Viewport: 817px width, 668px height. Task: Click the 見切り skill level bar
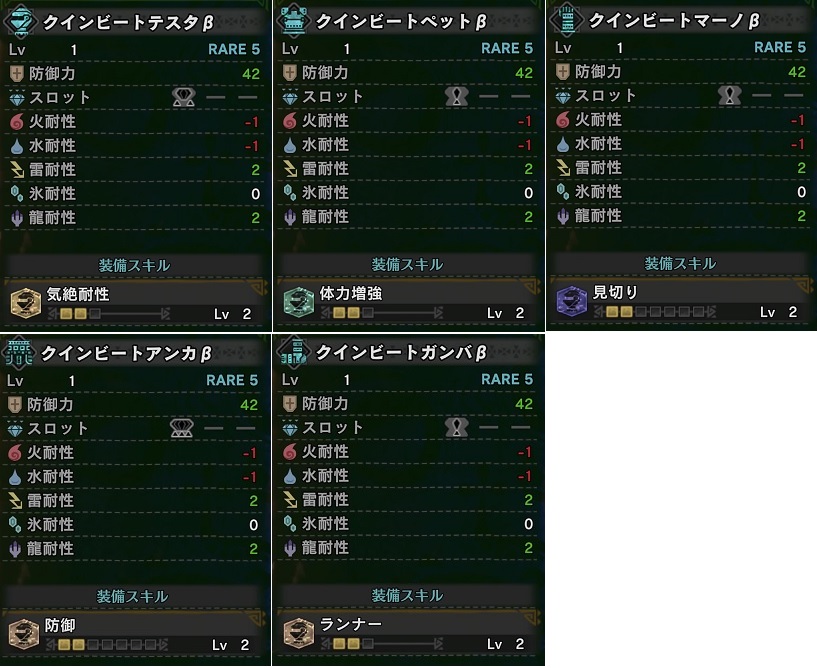tap(655, 312)
